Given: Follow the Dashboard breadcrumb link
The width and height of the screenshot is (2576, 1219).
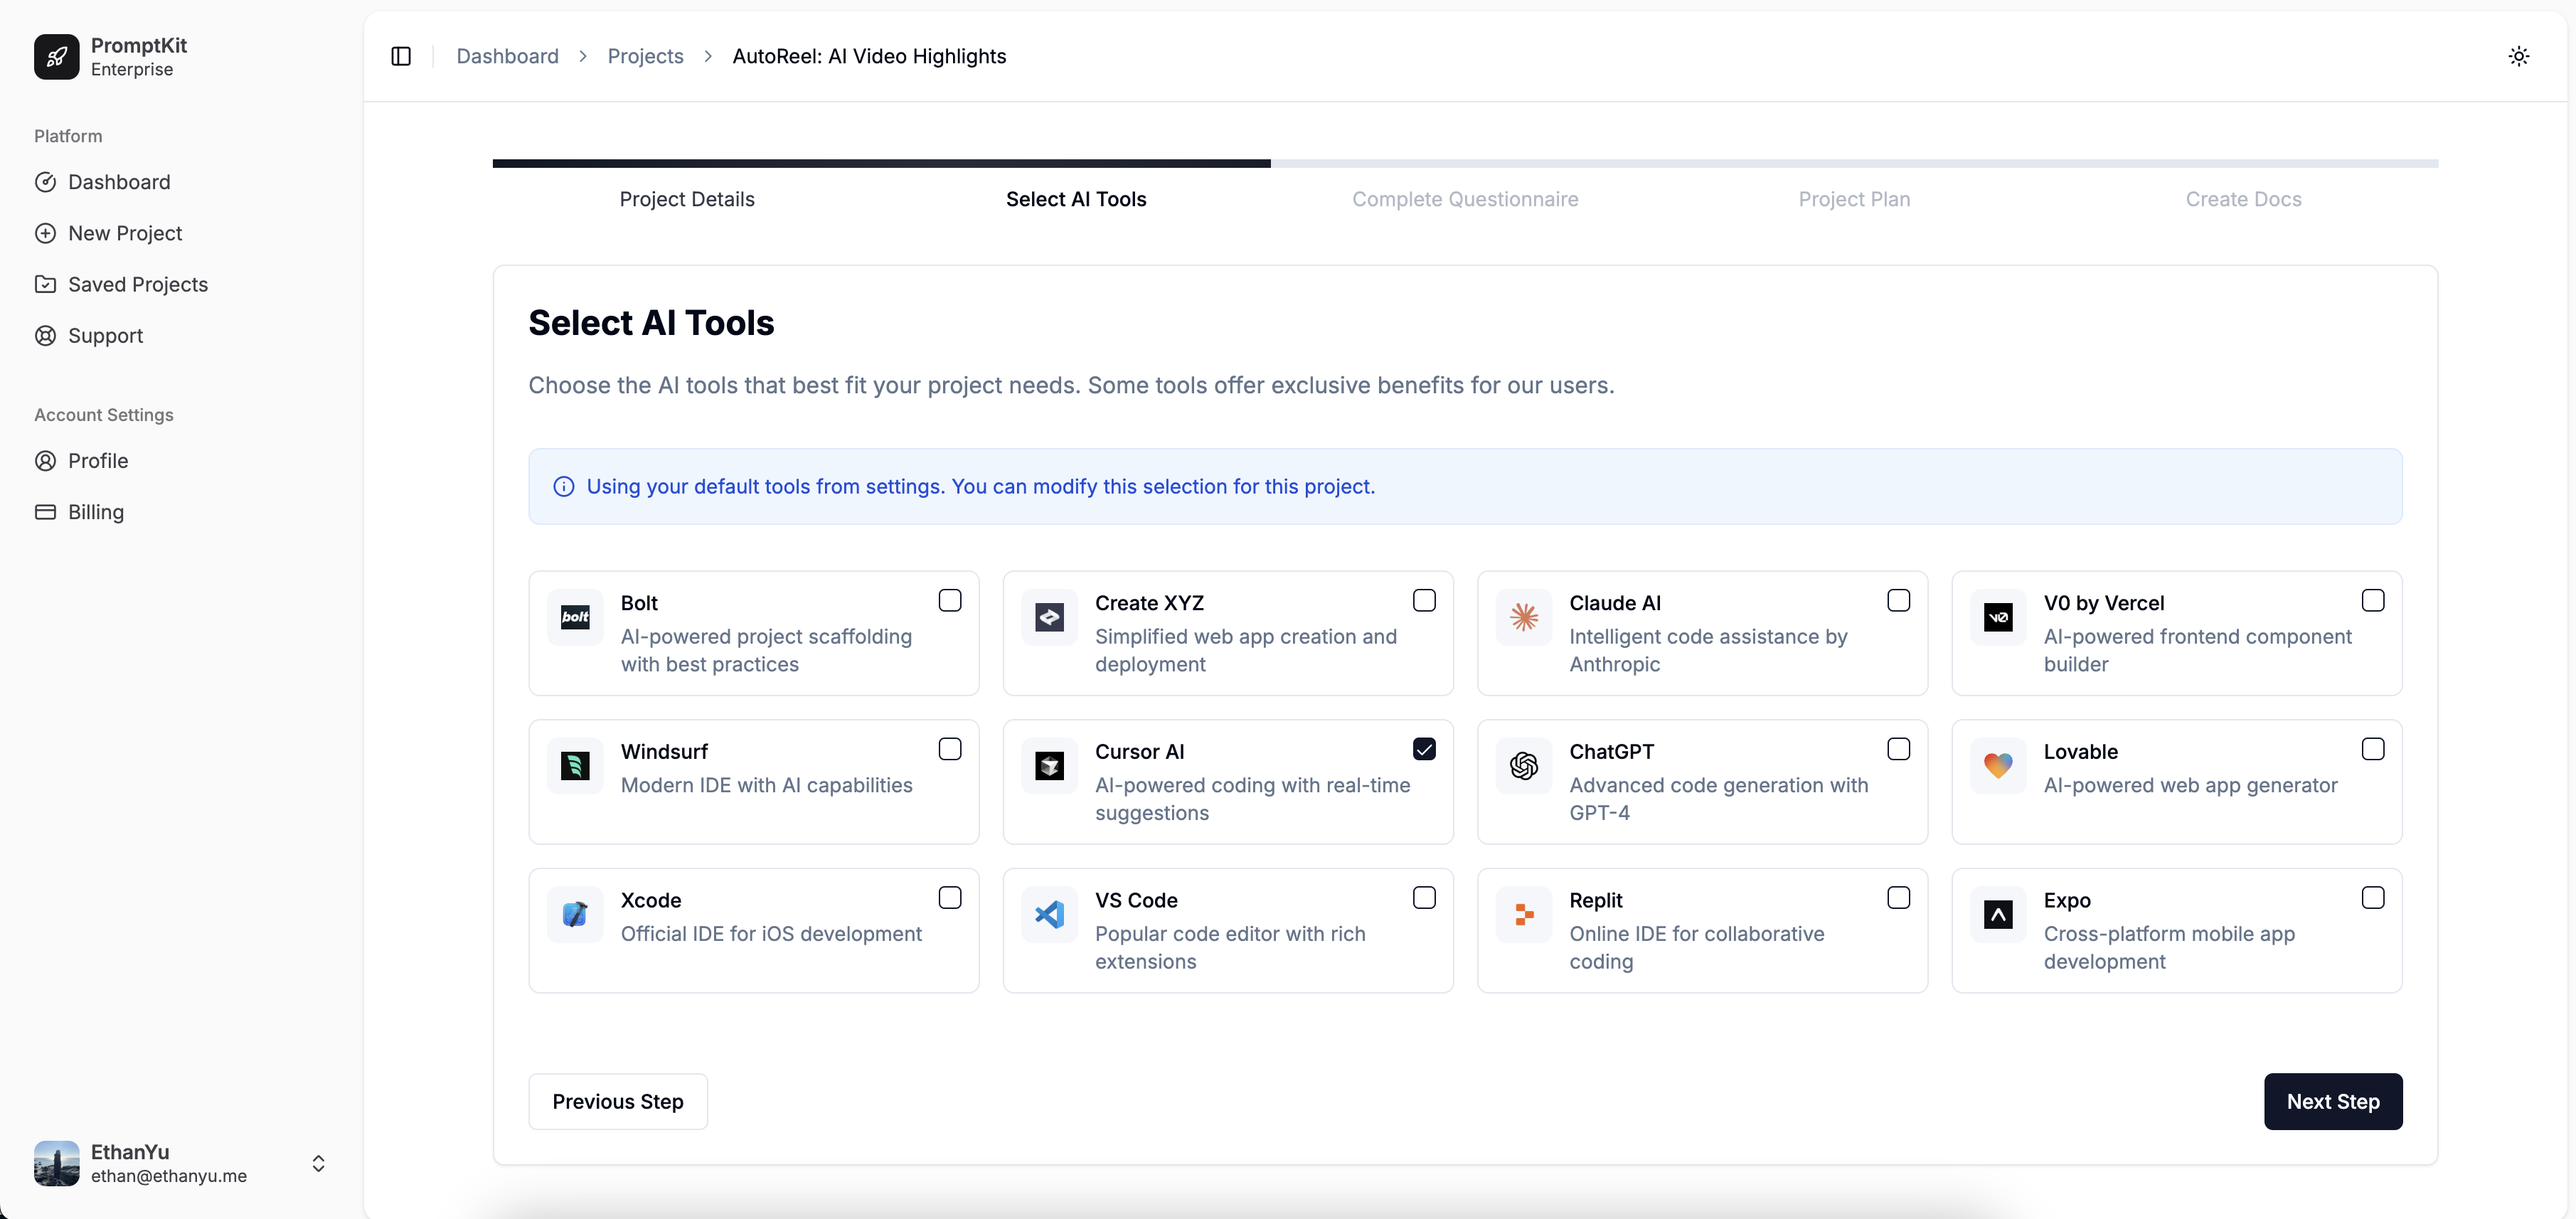Looking at the screenshot, I should click(507, 56).
